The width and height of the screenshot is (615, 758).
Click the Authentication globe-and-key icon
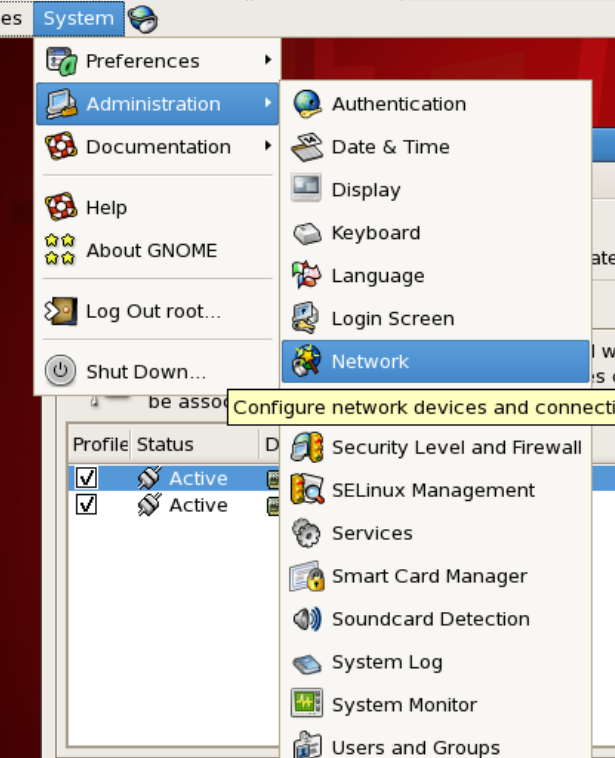click(307, 103)
